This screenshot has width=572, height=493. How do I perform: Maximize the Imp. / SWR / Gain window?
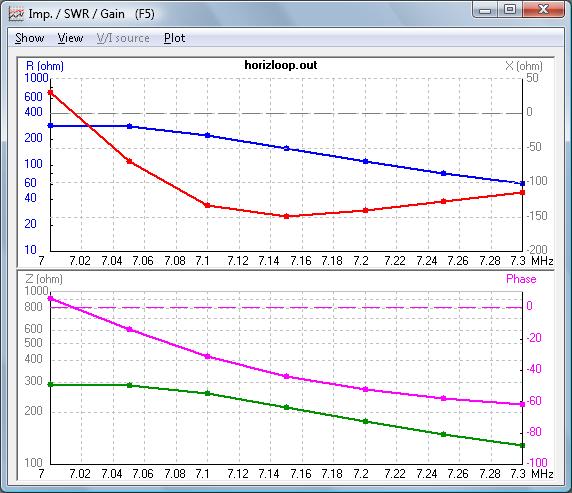pyautogui.click(x=510, y=10)
